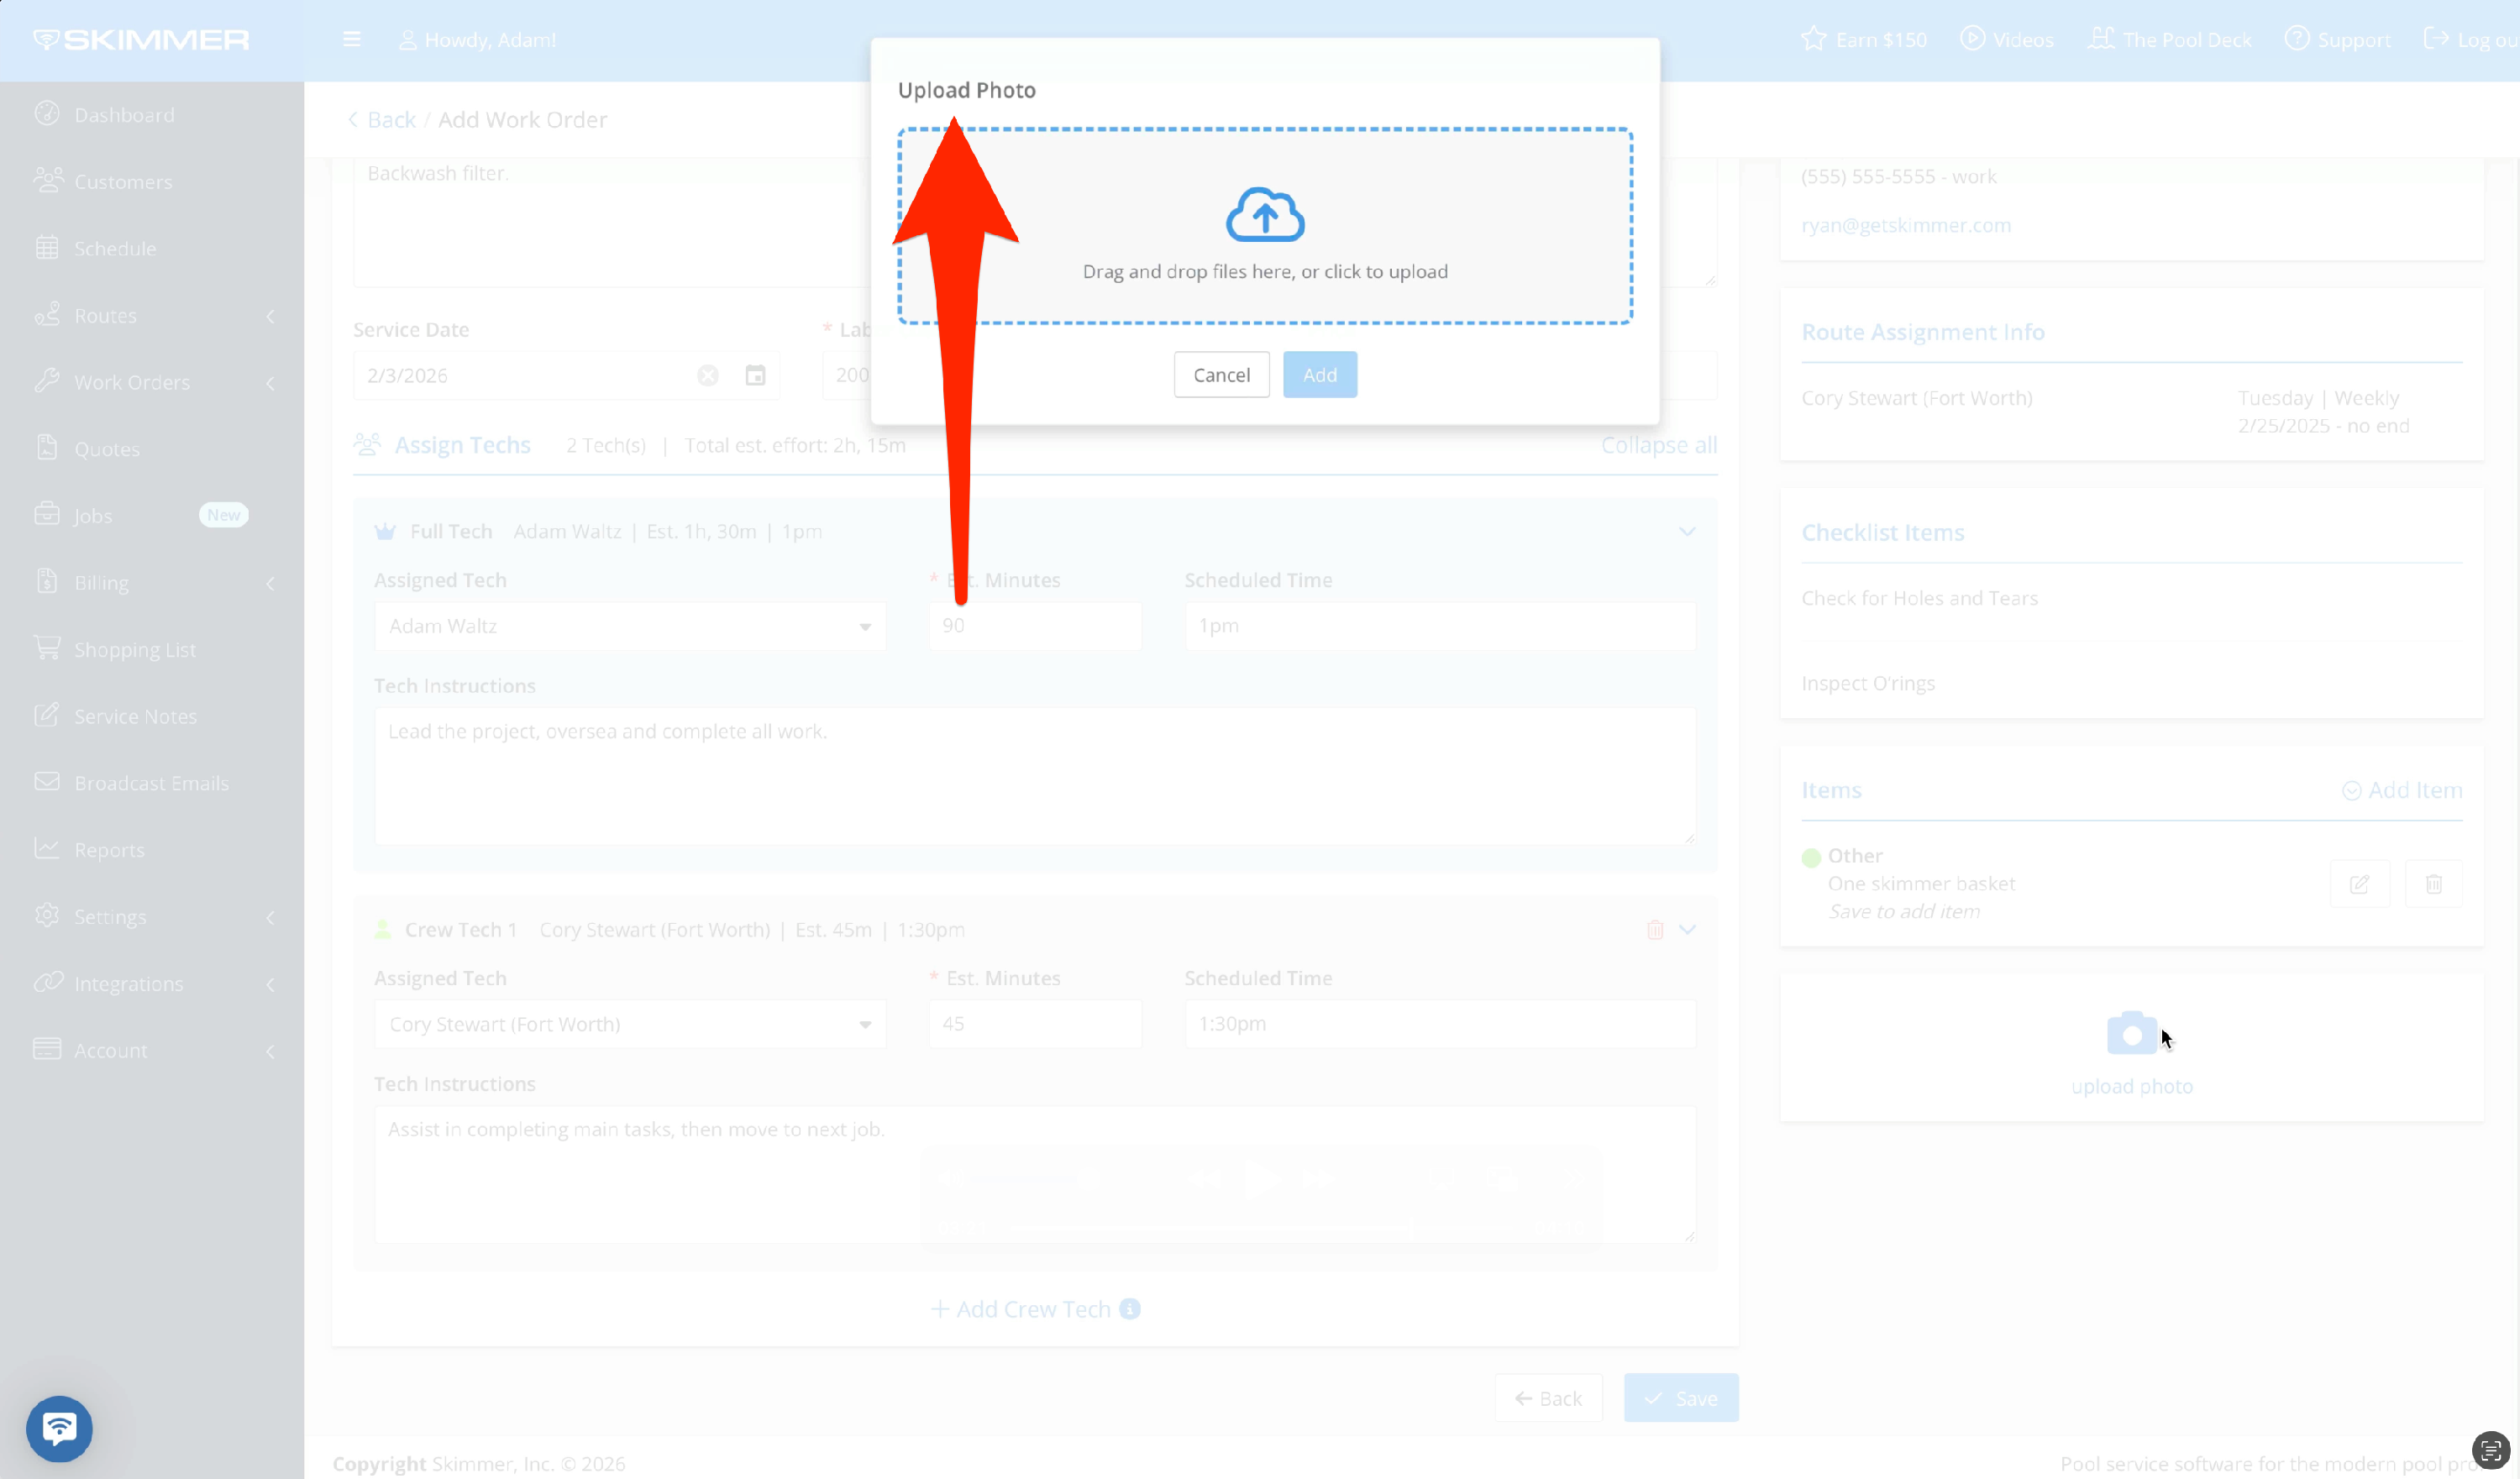Open Shopping List in sidebar

coord(135,649)
